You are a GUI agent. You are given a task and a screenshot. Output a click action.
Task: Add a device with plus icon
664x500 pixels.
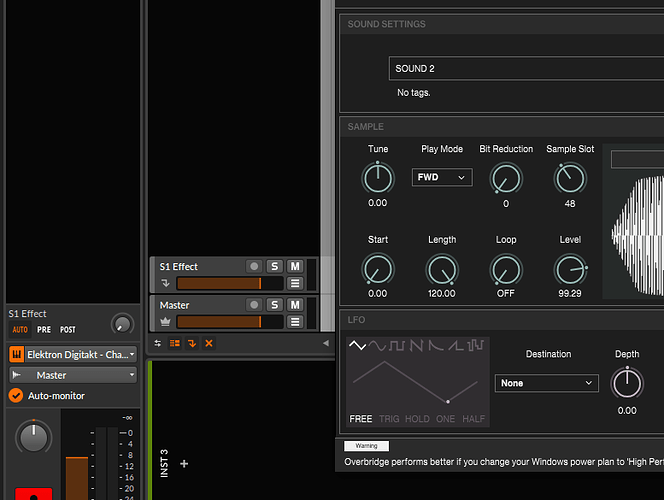184,464
